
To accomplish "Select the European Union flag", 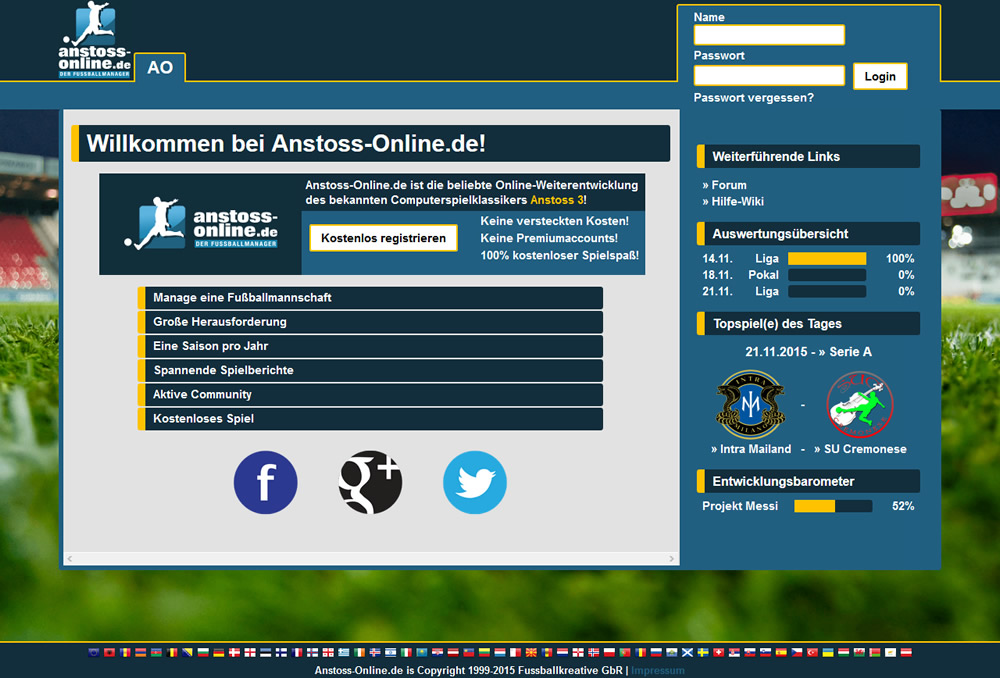I will click(94, 652).
